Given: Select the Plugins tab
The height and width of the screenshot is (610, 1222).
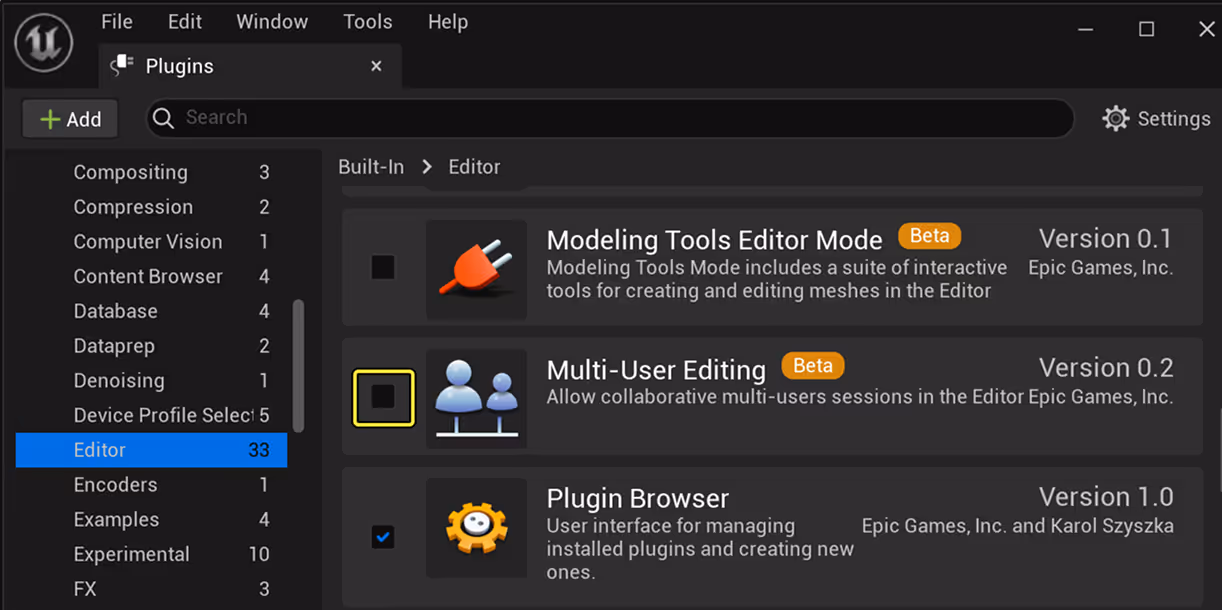Looking at the screenshot, I should pyautogui.click(x=249, y=66).
